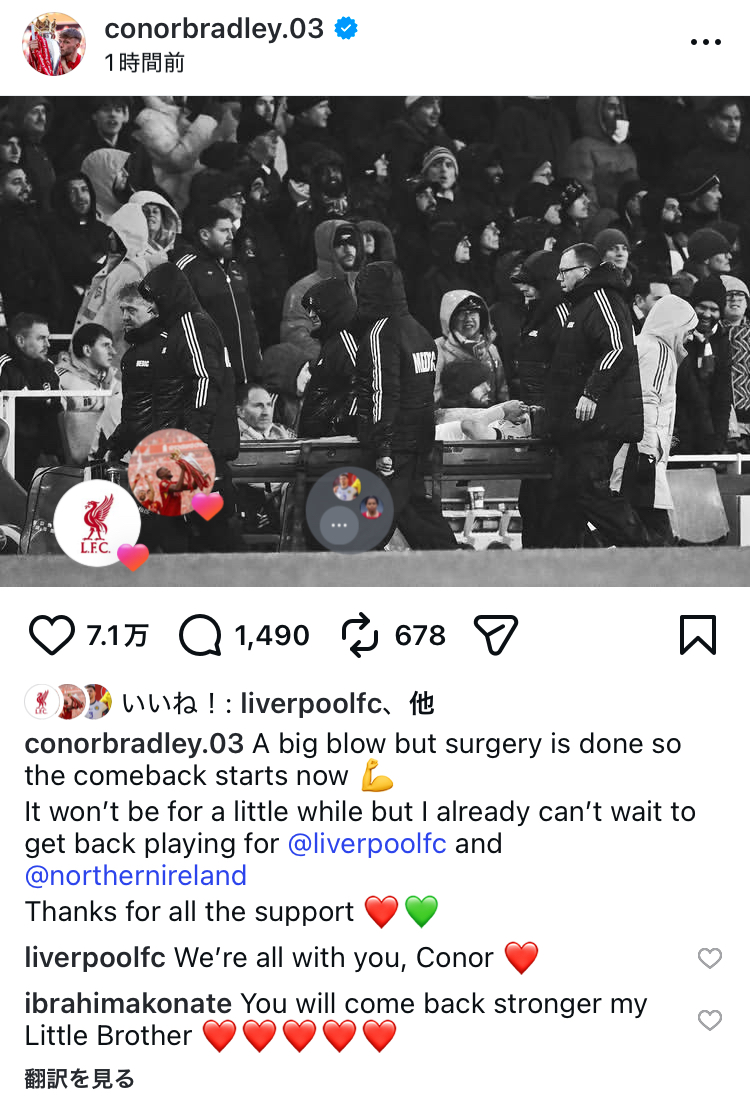The width and height of the screenshot is (750, 1100).
Task: Tap the repost arrows icon
Action: (x=360, y=636)
